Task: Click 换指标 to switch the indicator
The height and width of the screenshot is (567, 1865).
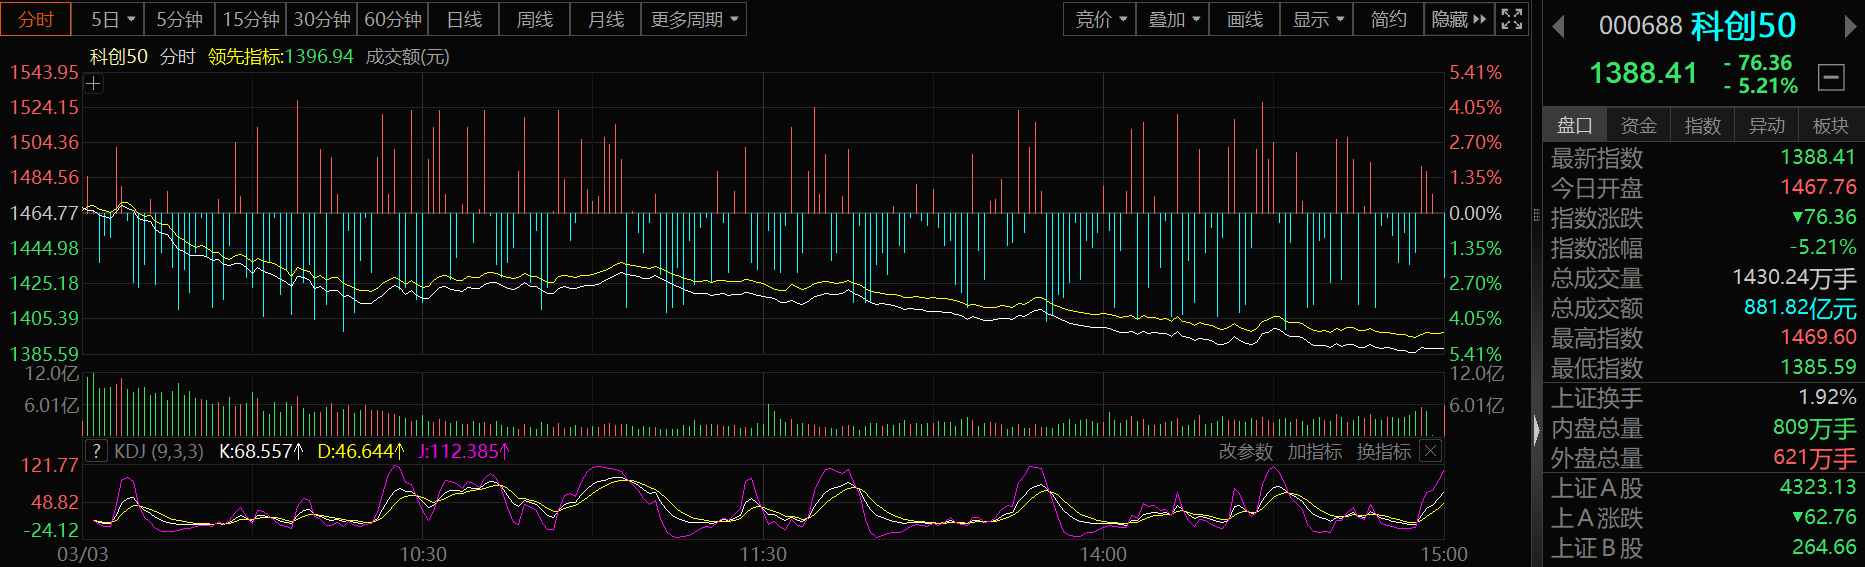Action: (x=1383, y=452)
